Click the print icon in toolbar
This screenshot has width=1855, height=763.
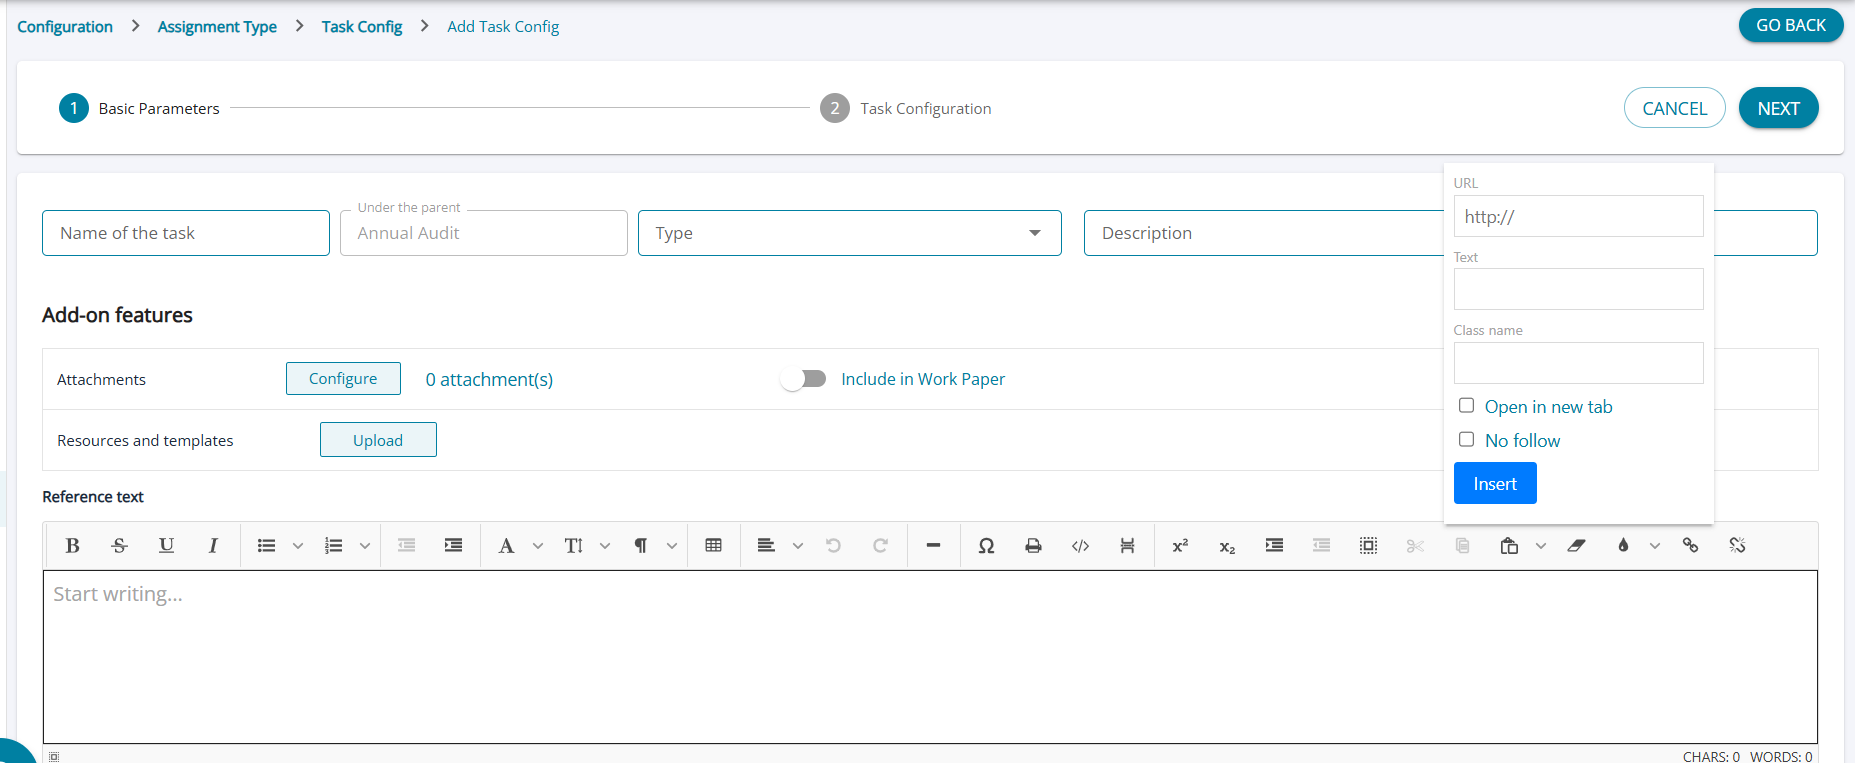(1033, 545)
